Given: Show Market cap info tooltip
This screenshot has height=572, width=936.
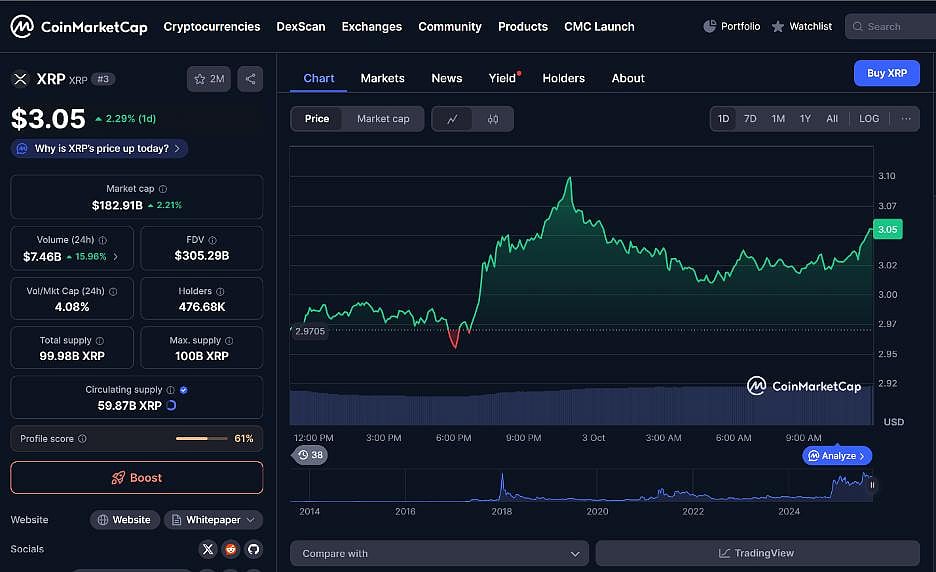Looking at the screenshot, I should tap(163, 189).
